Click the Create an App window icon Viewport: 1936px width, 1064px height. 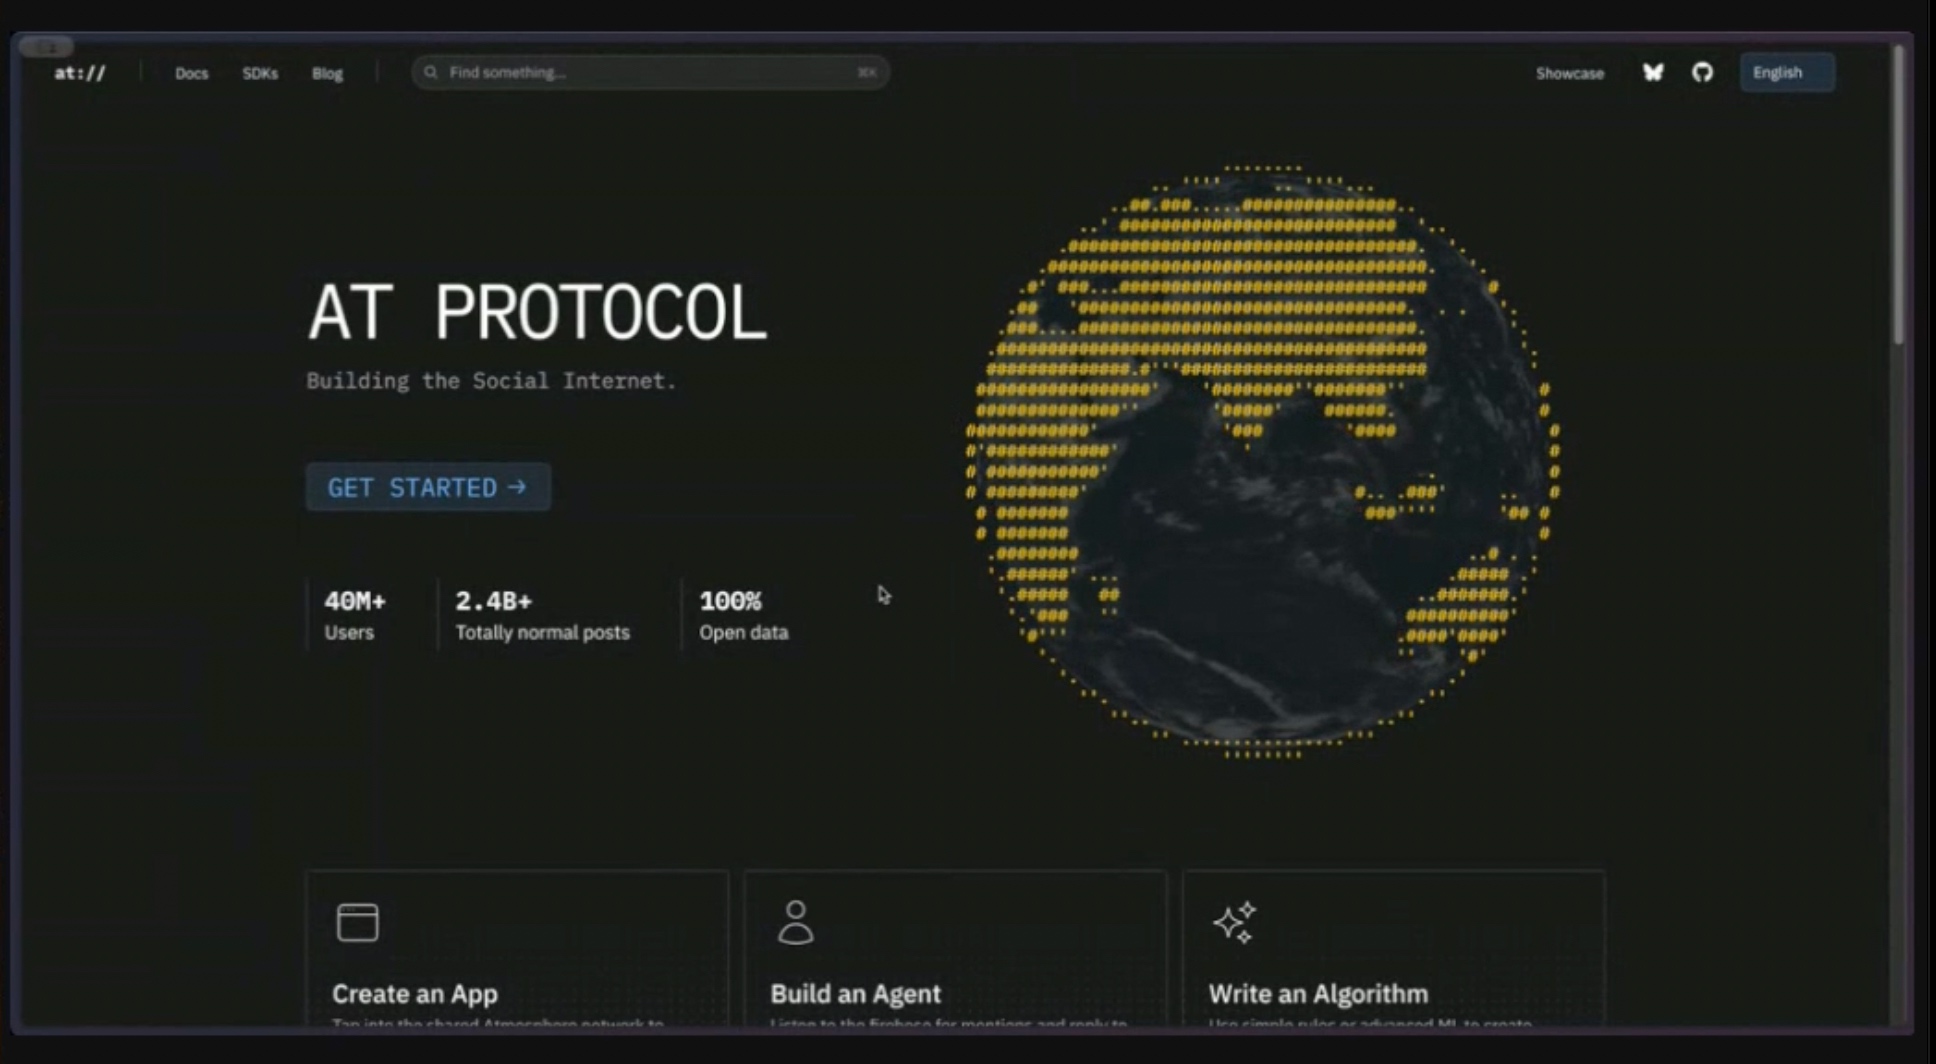point(357,922)
